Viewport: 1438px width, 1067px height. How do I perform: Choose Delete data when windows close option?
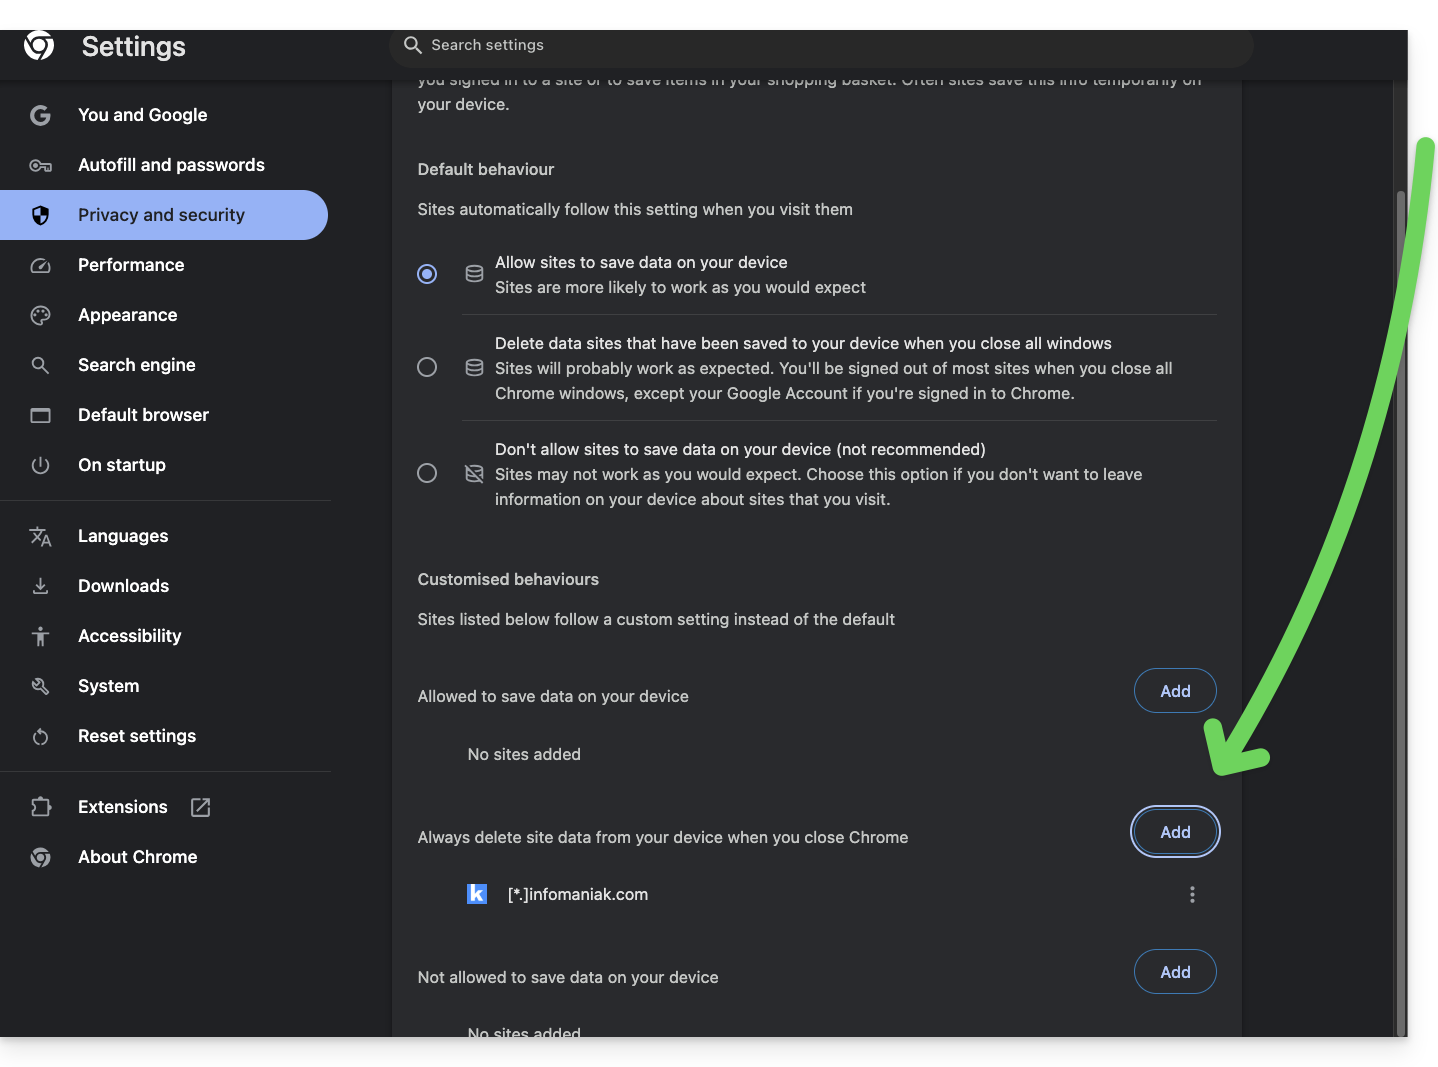point(427,367)
